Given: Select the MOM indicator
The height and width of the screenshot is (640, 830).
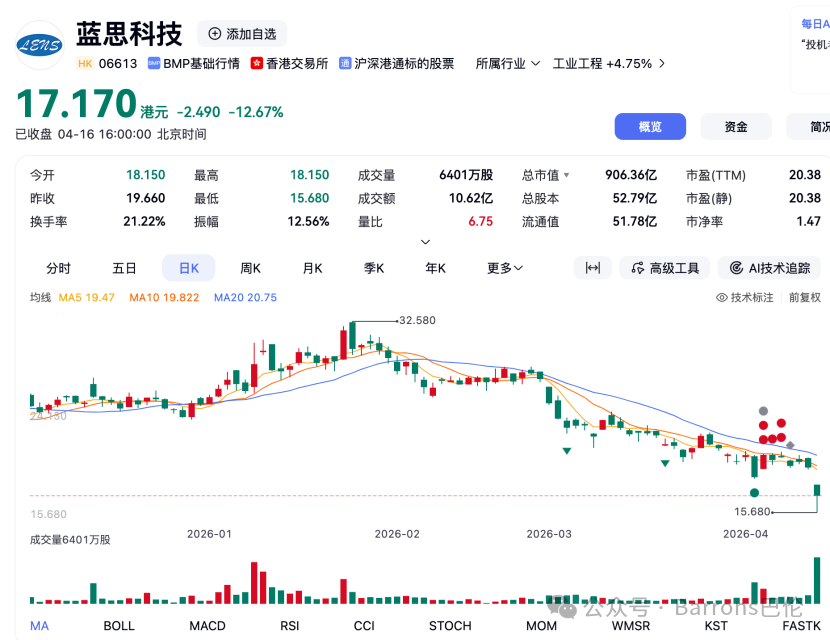Looking at the screenshot, I should point(542,626).
